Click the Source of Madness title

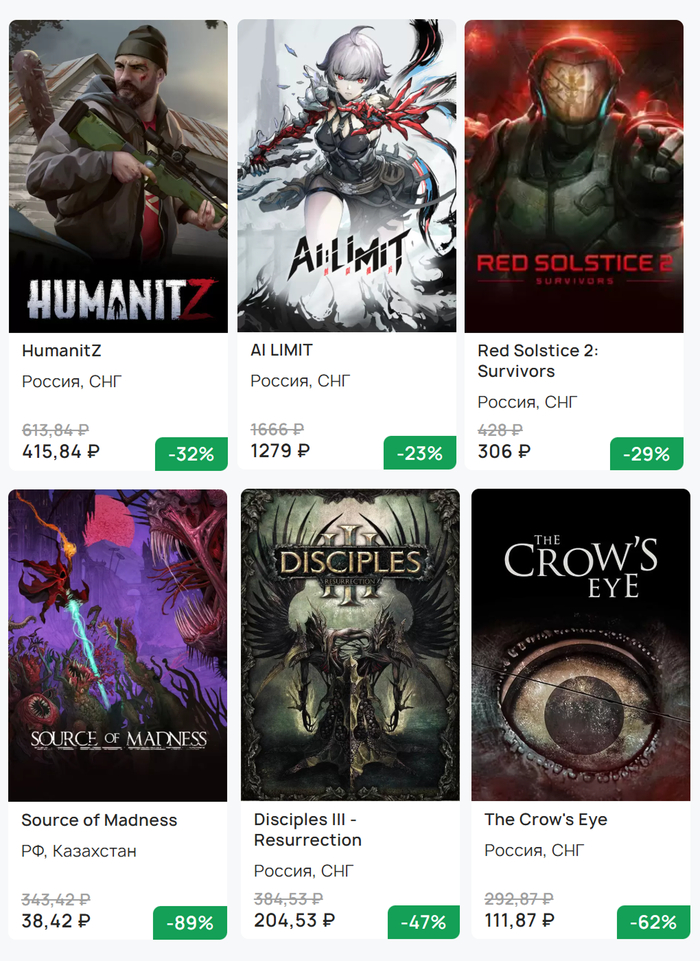click(x=99, y=820)
